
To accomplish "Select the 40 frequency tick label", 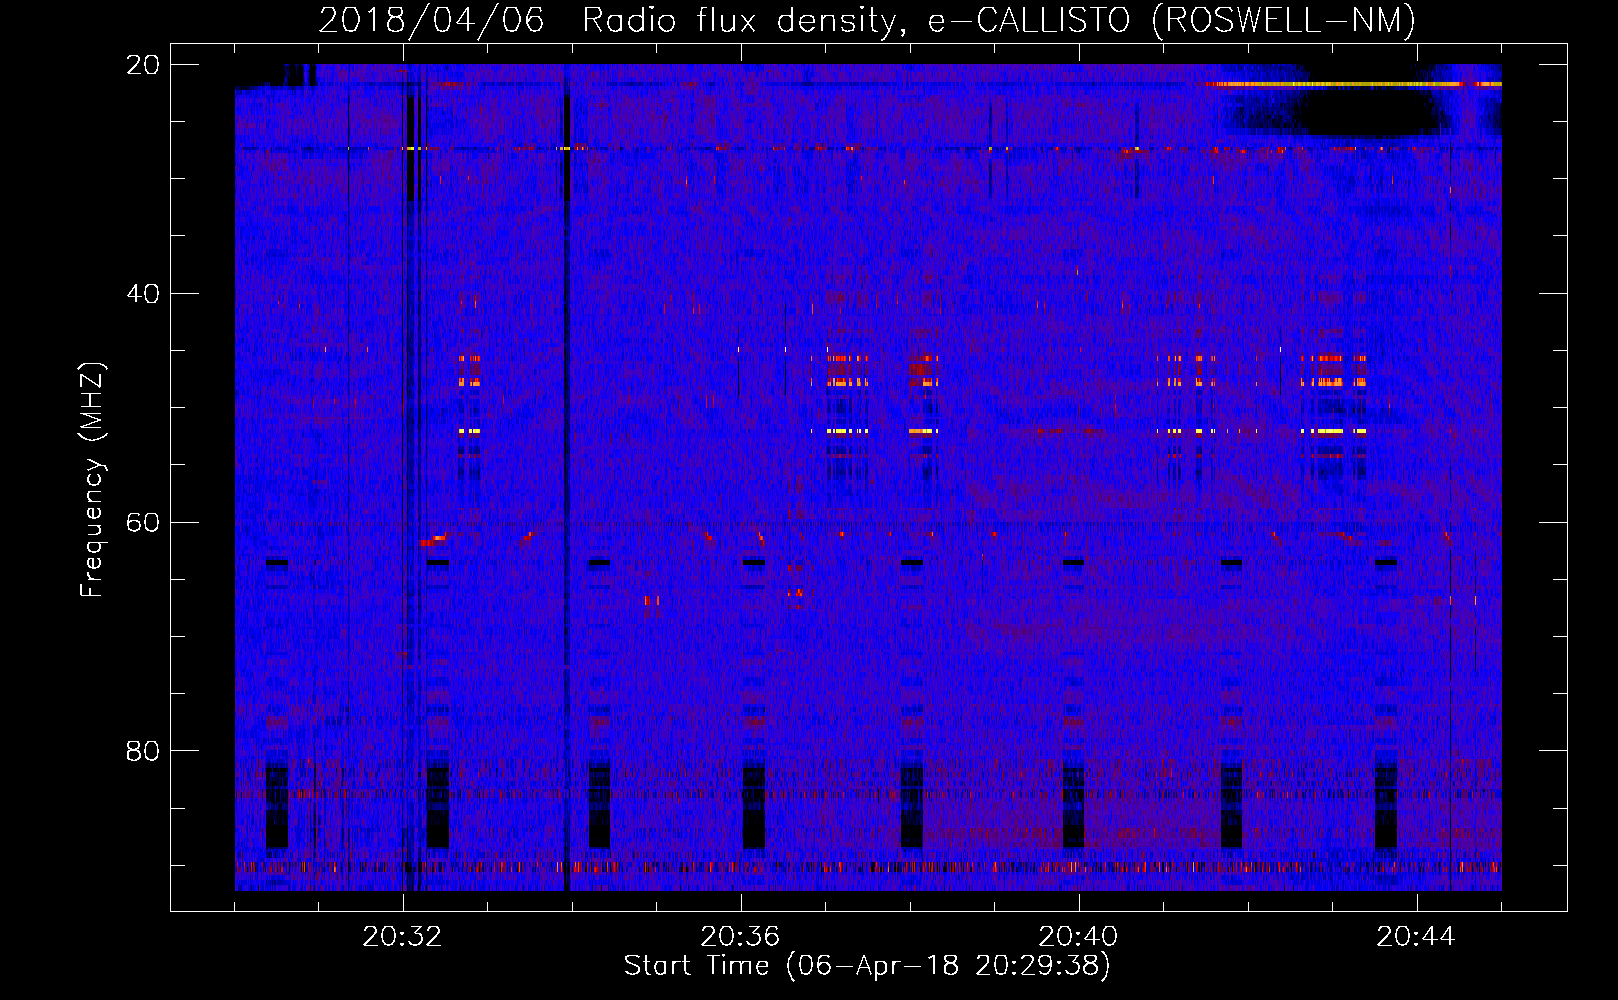I will pyautogui.click(x=143, y=294).
